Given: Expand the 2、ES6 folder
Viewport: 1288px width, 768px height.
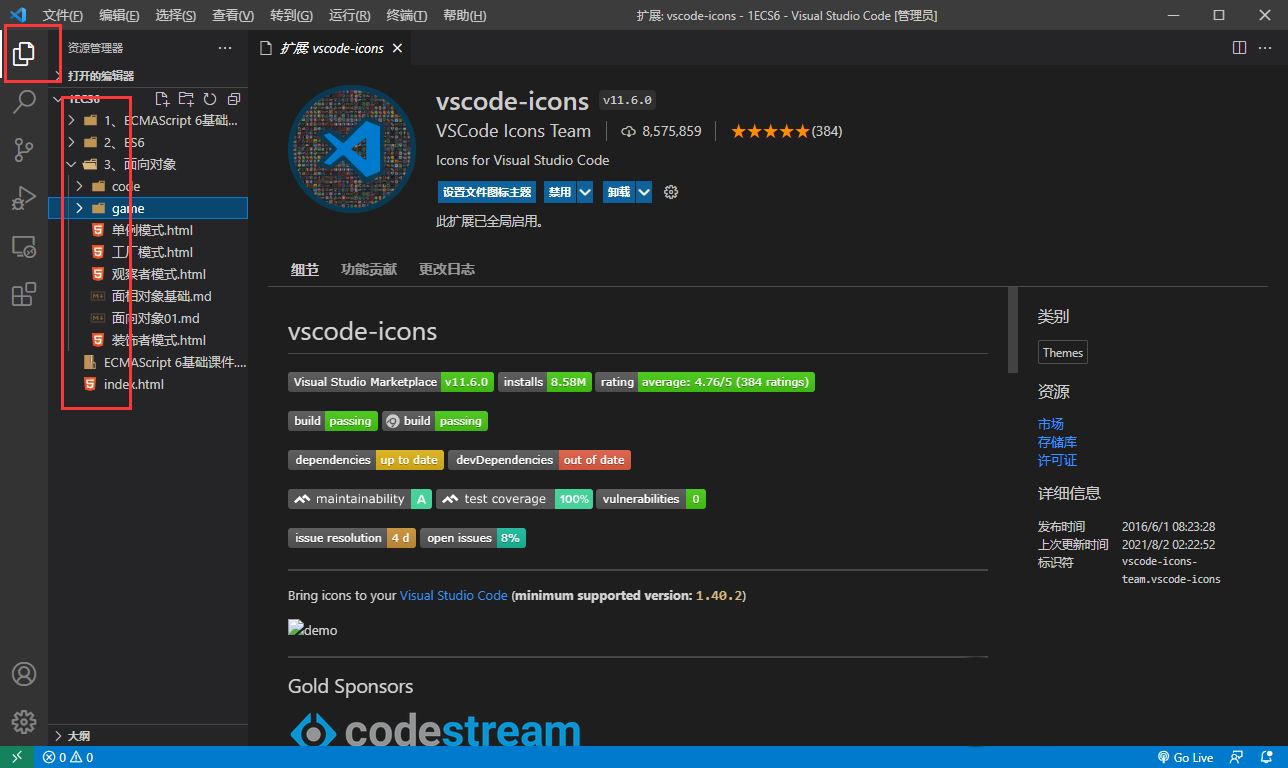Looking at the screenshot, I should point(148,142).
